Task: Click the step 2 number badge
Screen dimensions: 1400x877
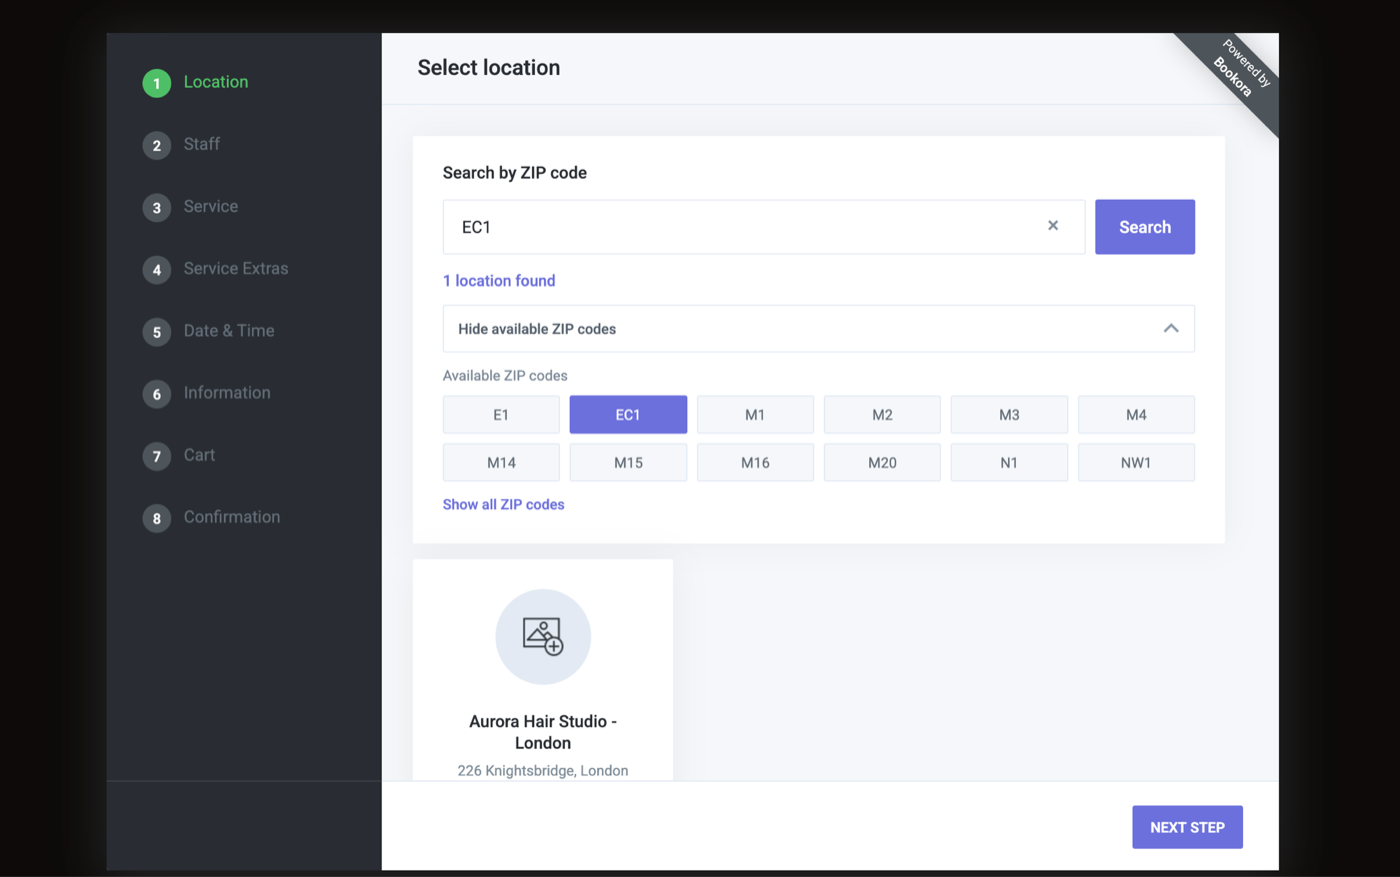Action: point(157,146)
